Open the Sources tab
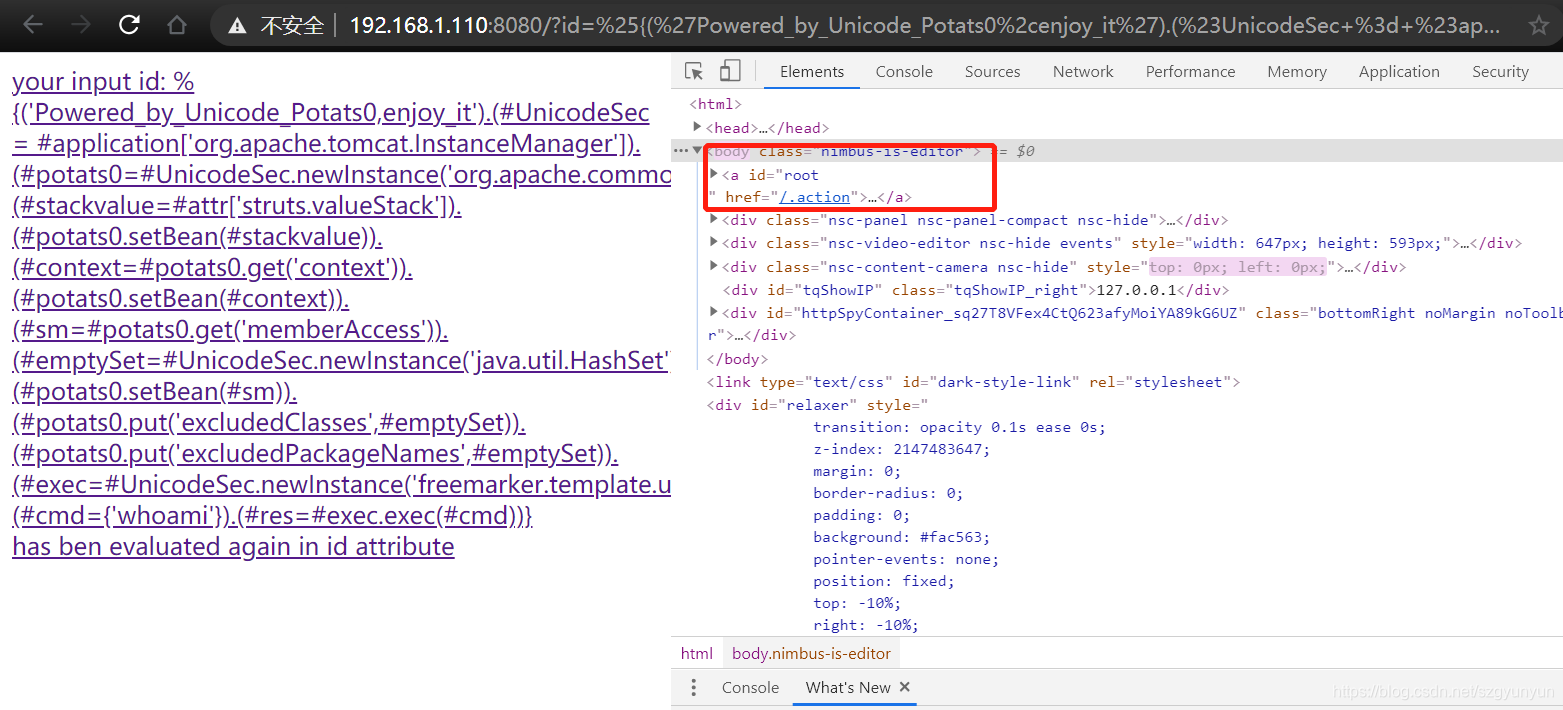 (x=992, y=72)
